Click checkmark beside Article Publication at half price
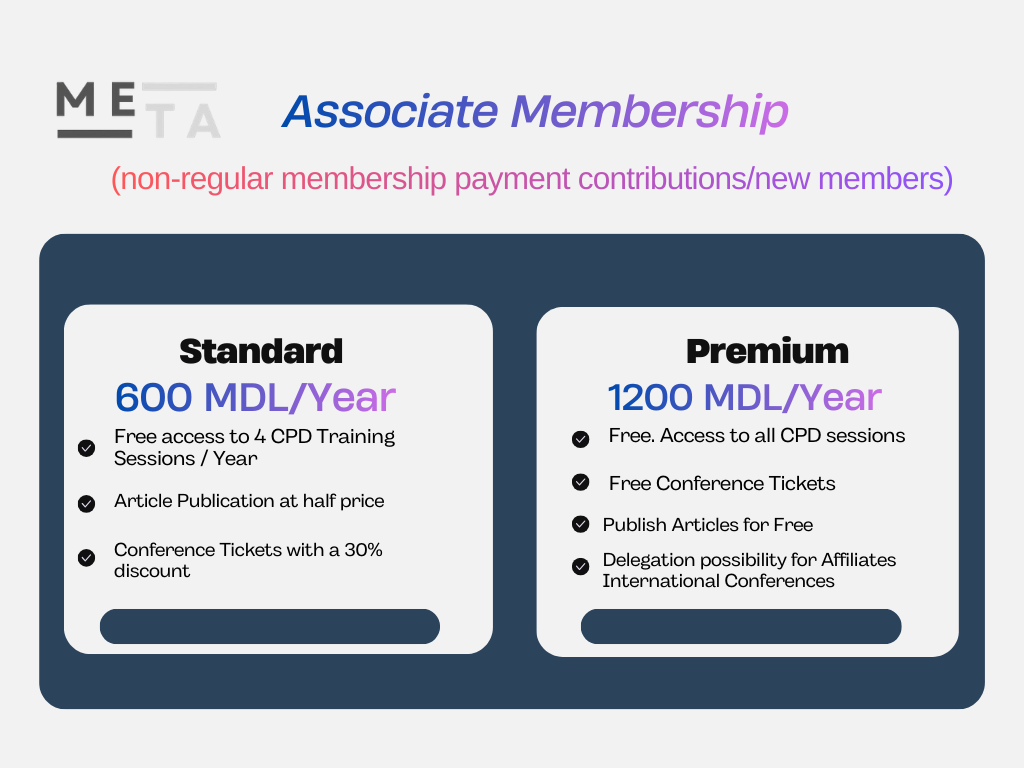Image resolution: width=1024 pixels, height=768 pixels. coord(87,504)
